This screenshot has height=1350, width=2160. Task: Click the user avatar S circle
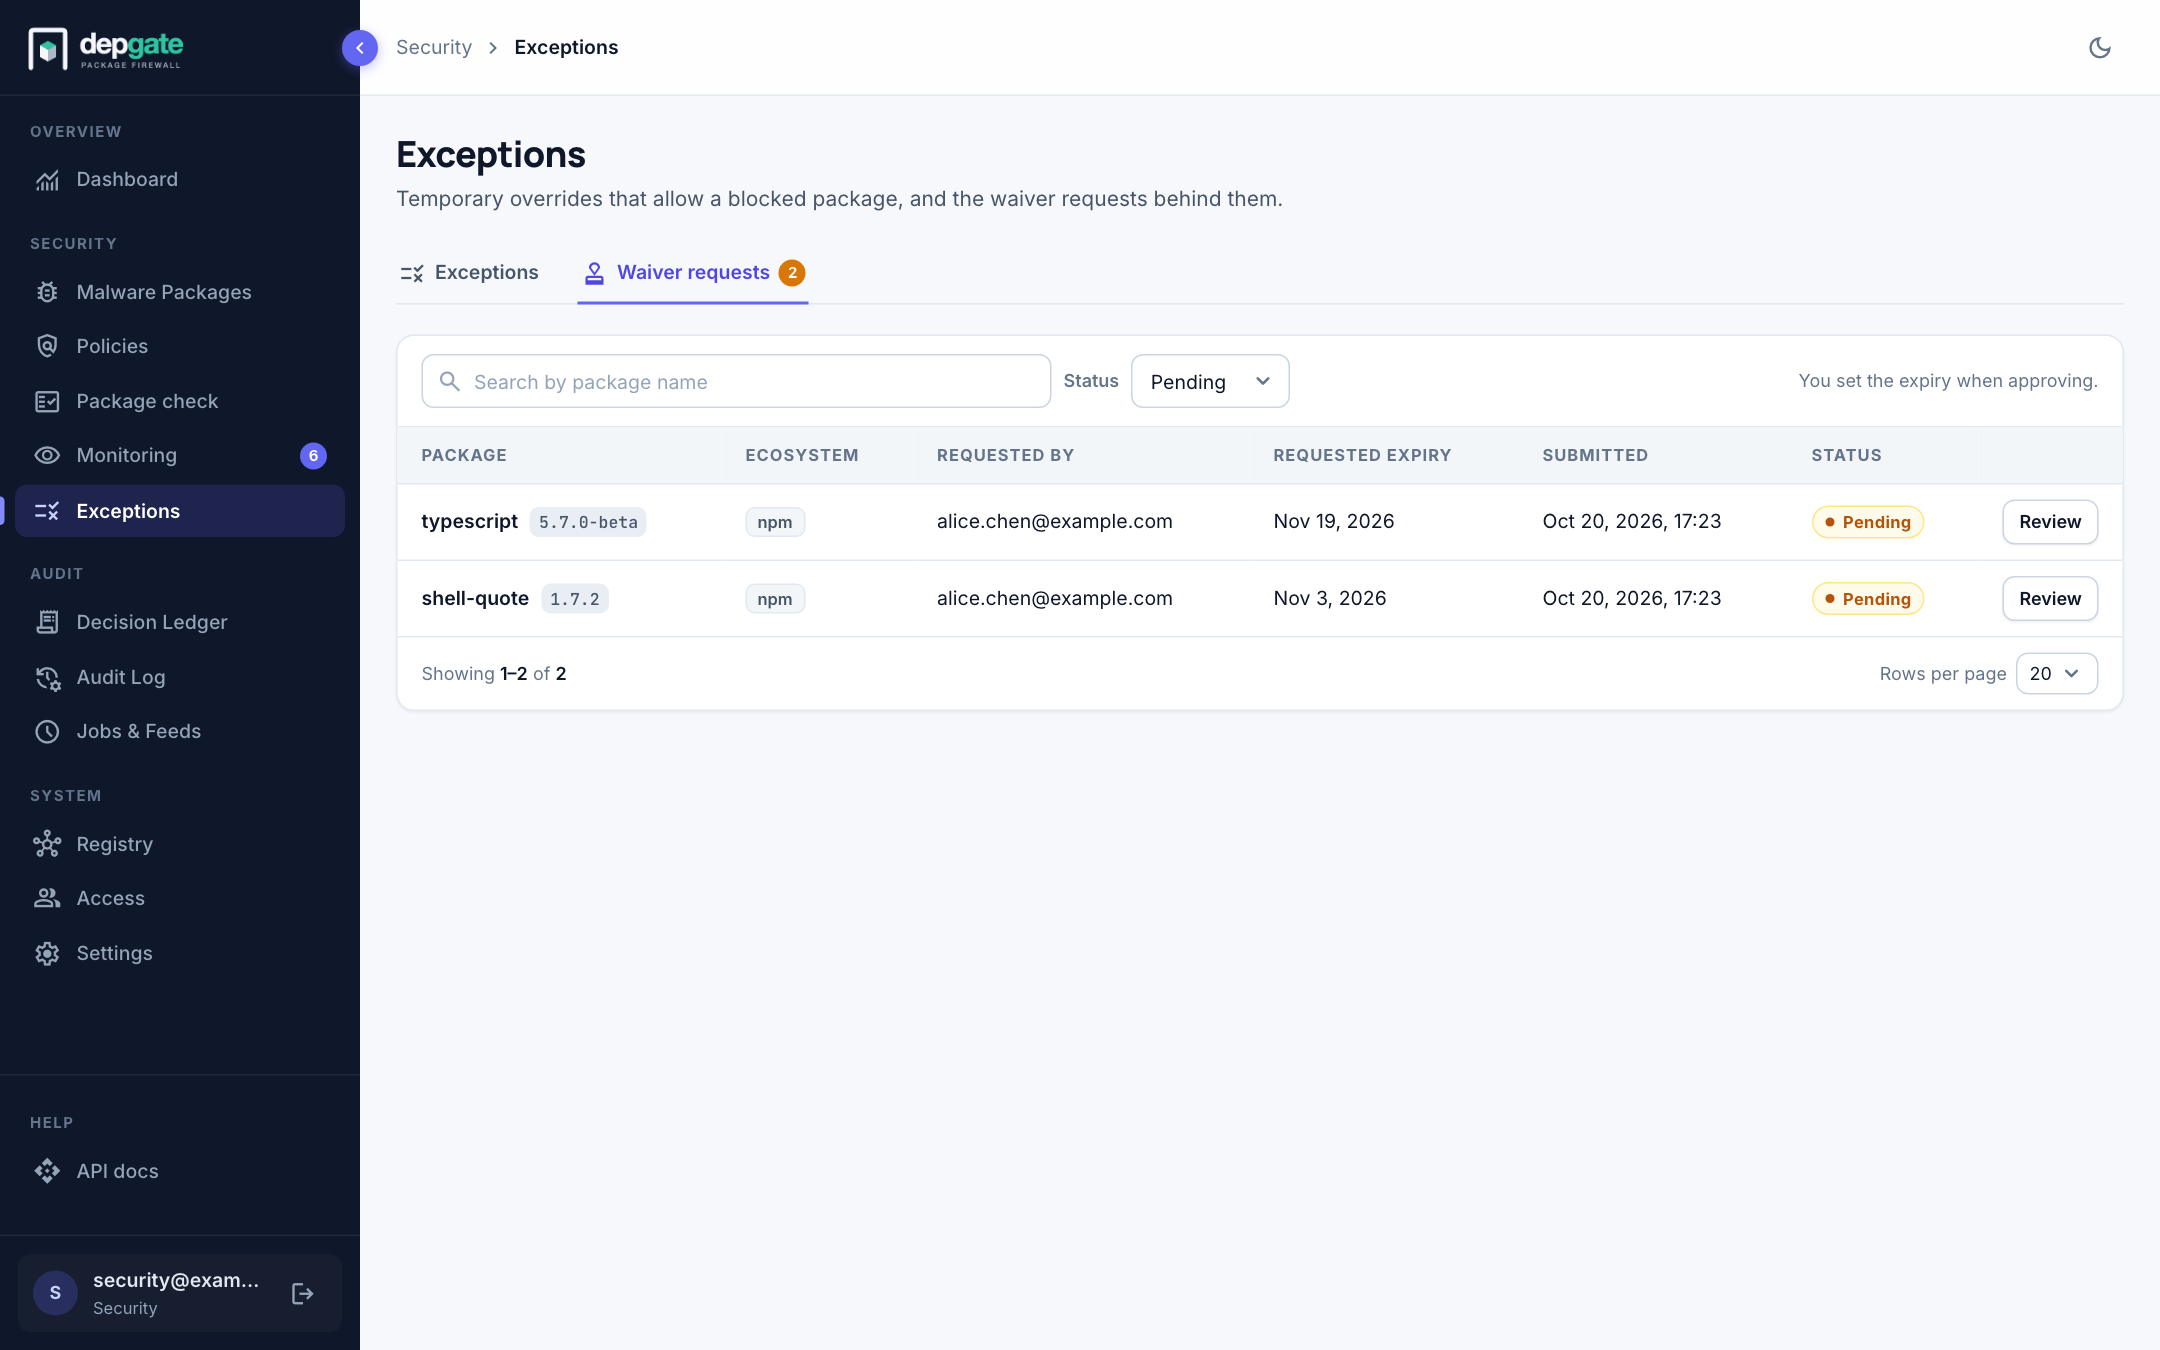click(x=55, y=1293)
